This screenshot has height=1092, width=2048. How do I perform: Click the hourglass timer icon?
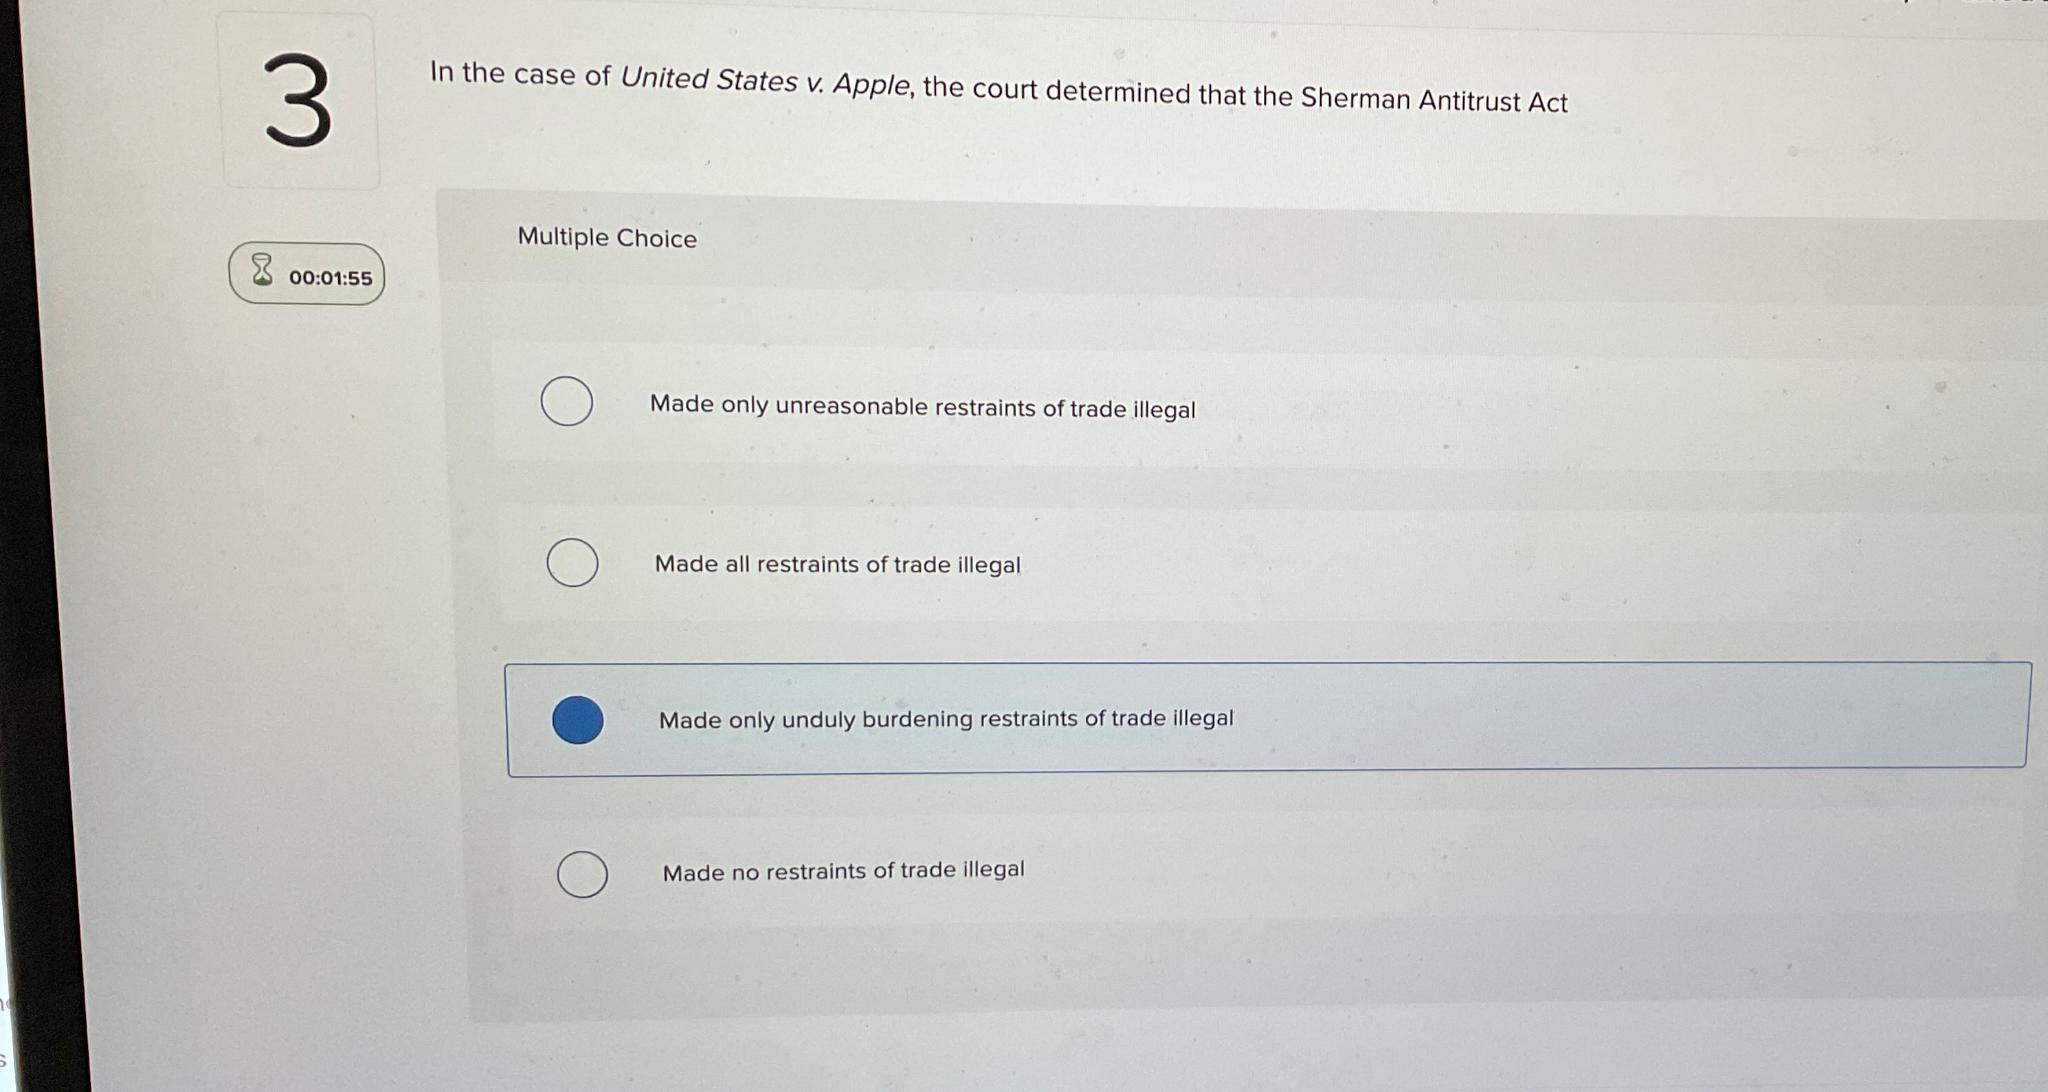point(263,272)
